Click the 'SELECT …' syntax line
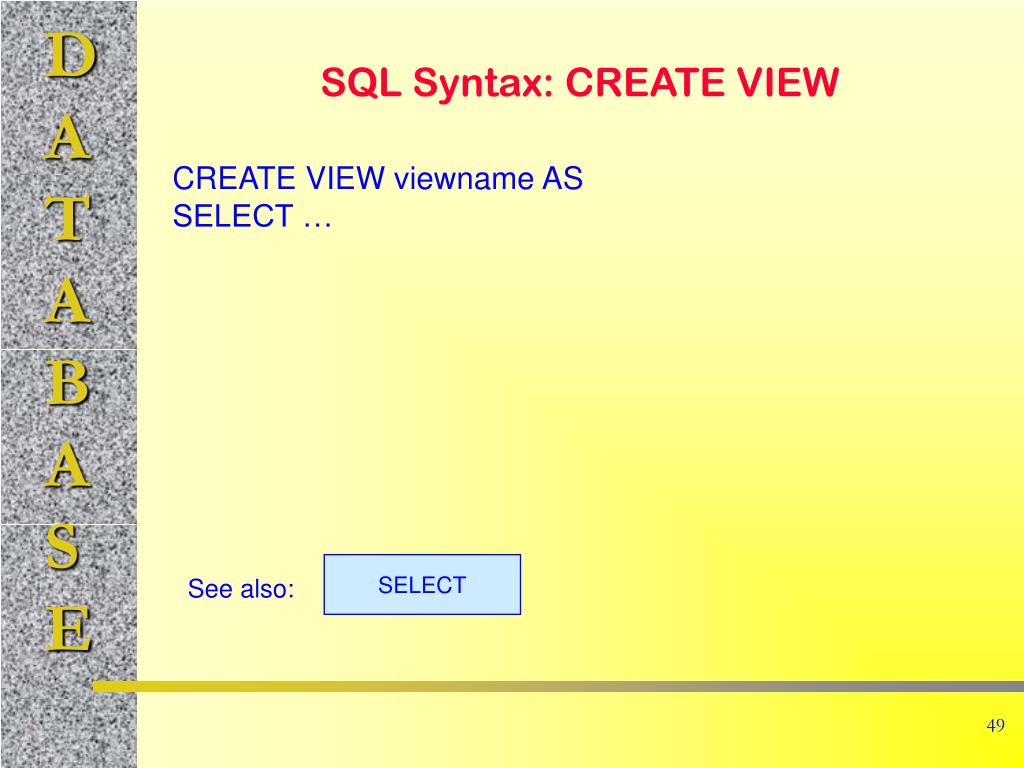Image resolution: width=1024 pixels, height=768 pixels. pyautogui.click(x=252, y=216)
